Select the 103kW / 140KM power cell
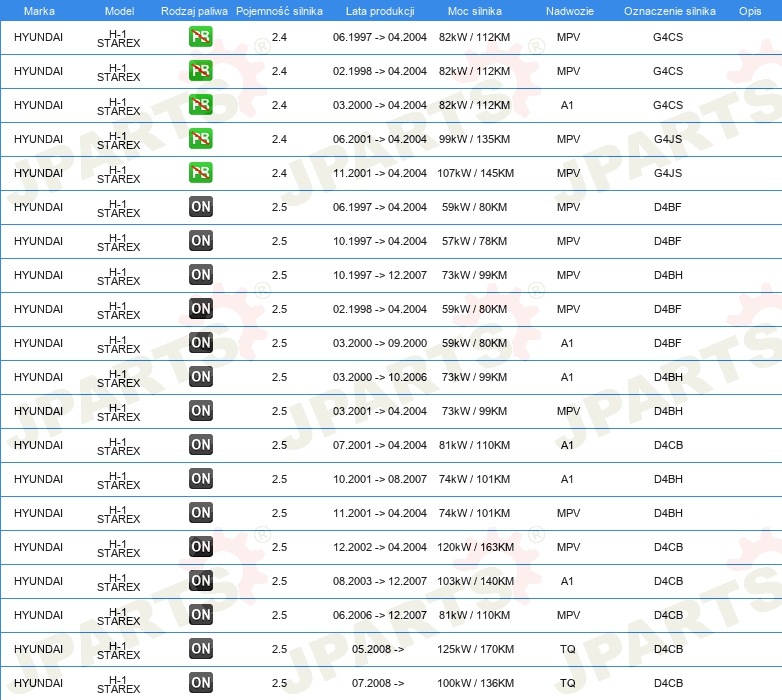The width and height of the screenshot is (782, 700). pyautogui.click(x=475, y=581)
